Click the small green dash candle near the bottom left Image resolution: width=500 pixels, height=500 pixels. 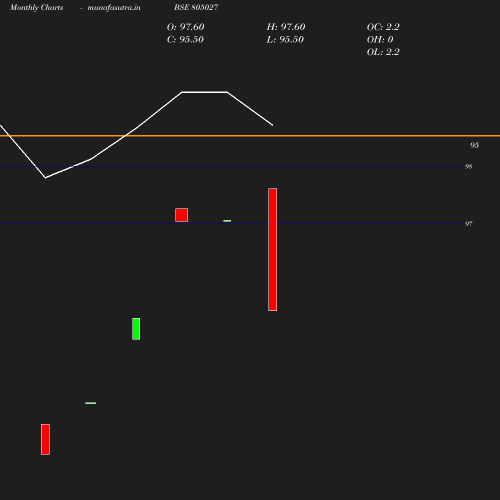coord(91,403)
